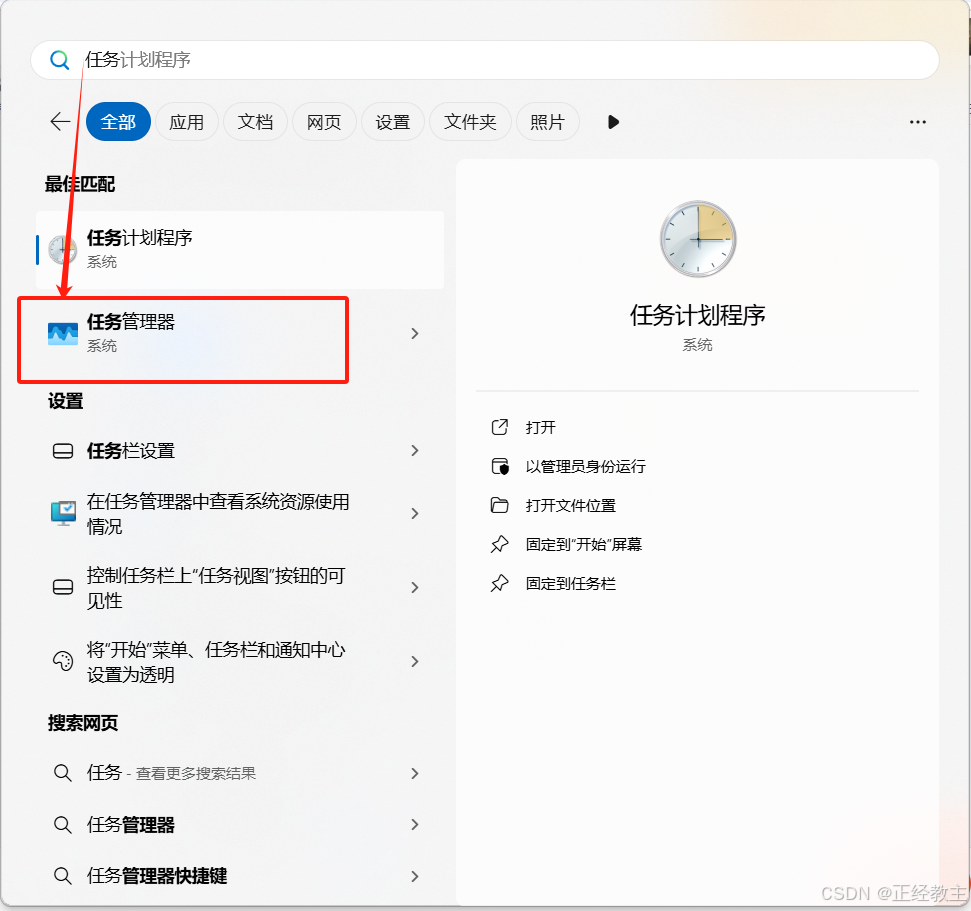Click the large clock icon in preview pane
Viewport: 971px width, 911px height.
point(697,239)
